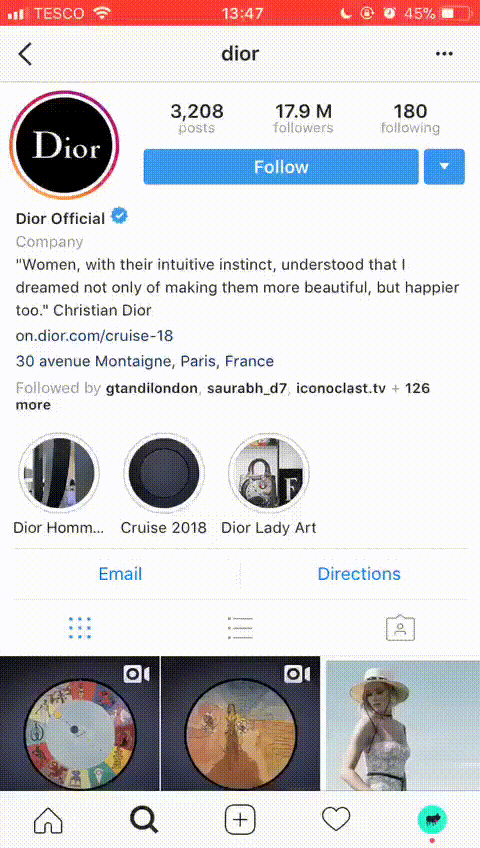The image size is (480, 848).
Task: Expand suggested accounts dropdown arrow
Action: tap(444, 167)
